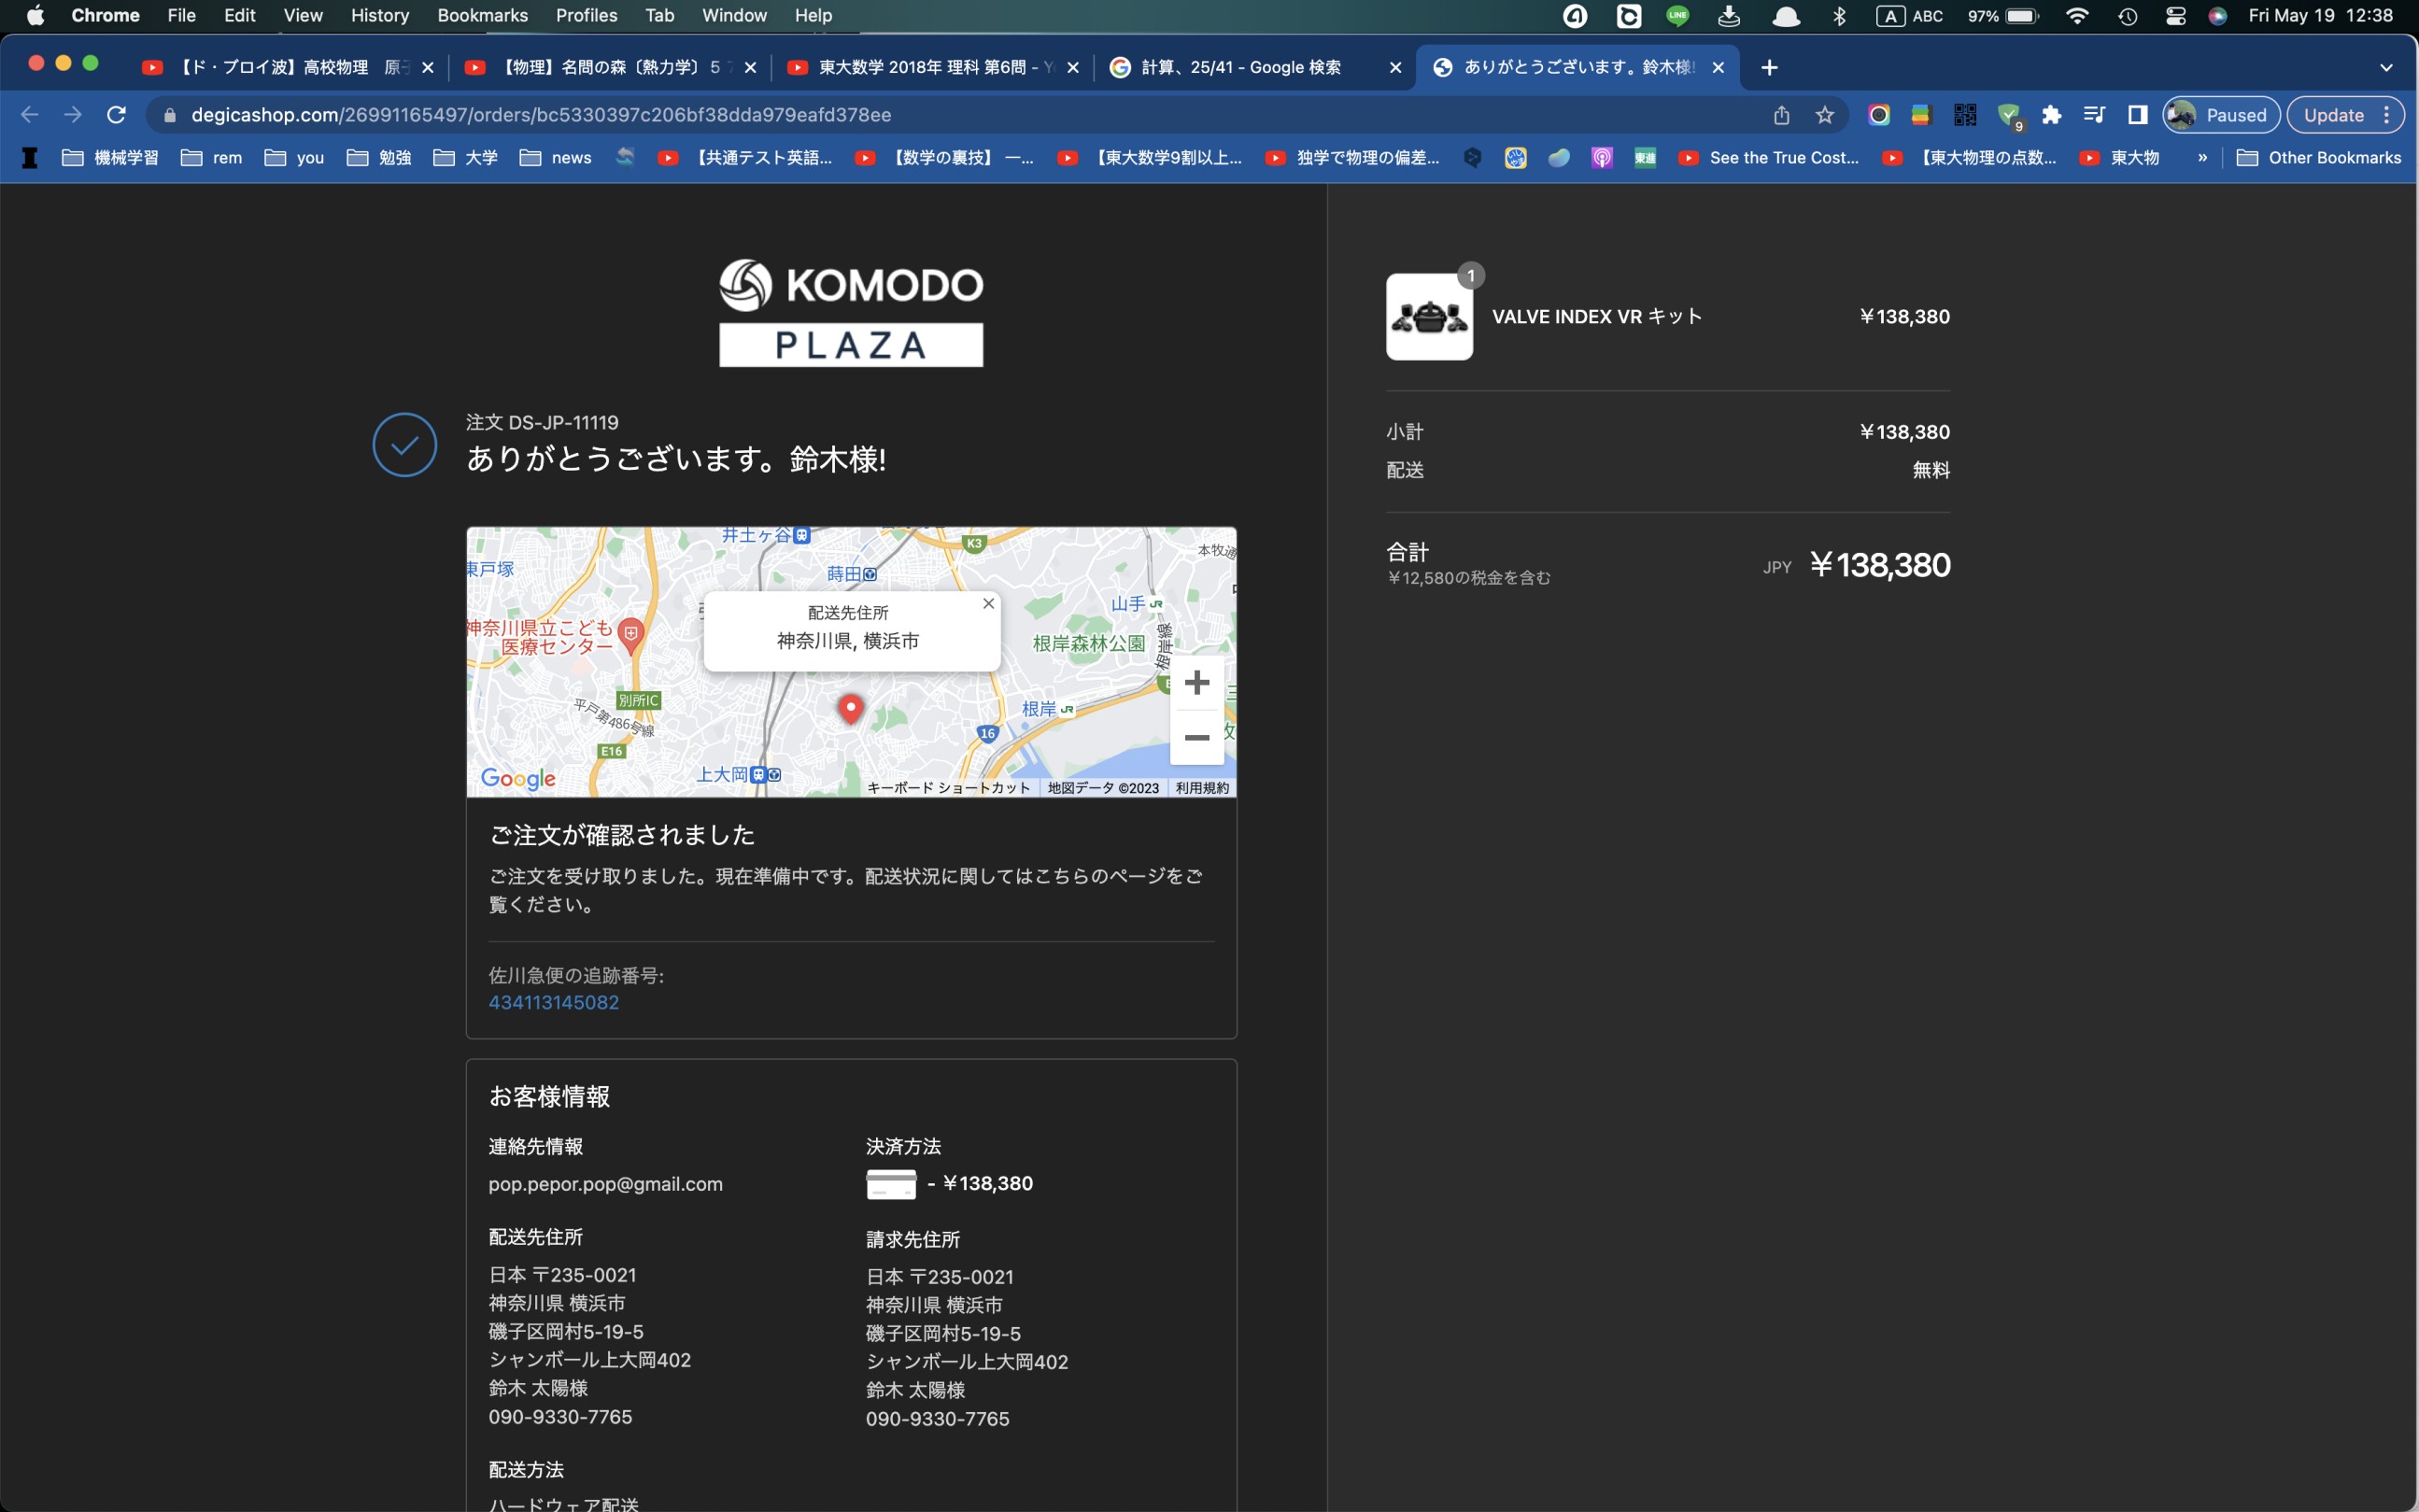Open the rem bookmark folder
Screen dimensions: 2419x1512
(x=212, y=158)
